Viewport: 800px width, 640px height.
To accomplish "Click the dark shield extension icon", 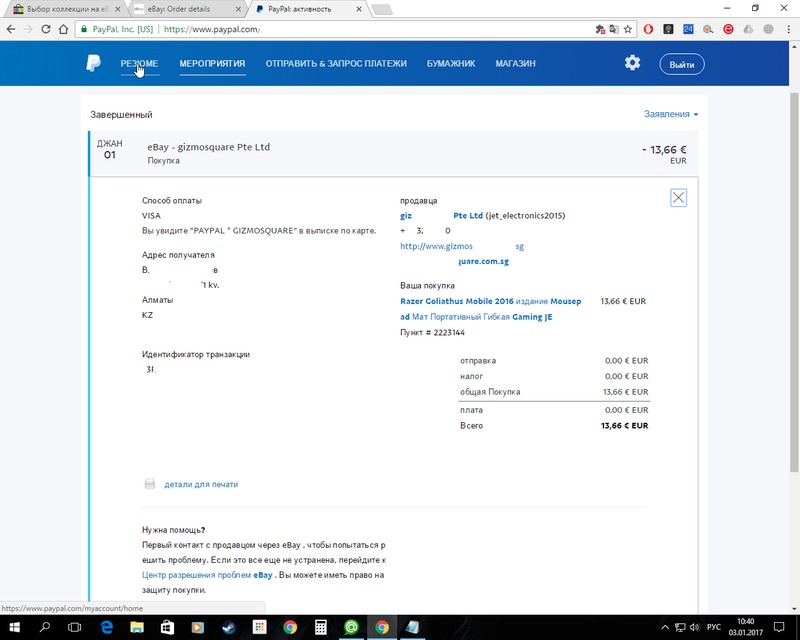I will click(x=668, y=29).
